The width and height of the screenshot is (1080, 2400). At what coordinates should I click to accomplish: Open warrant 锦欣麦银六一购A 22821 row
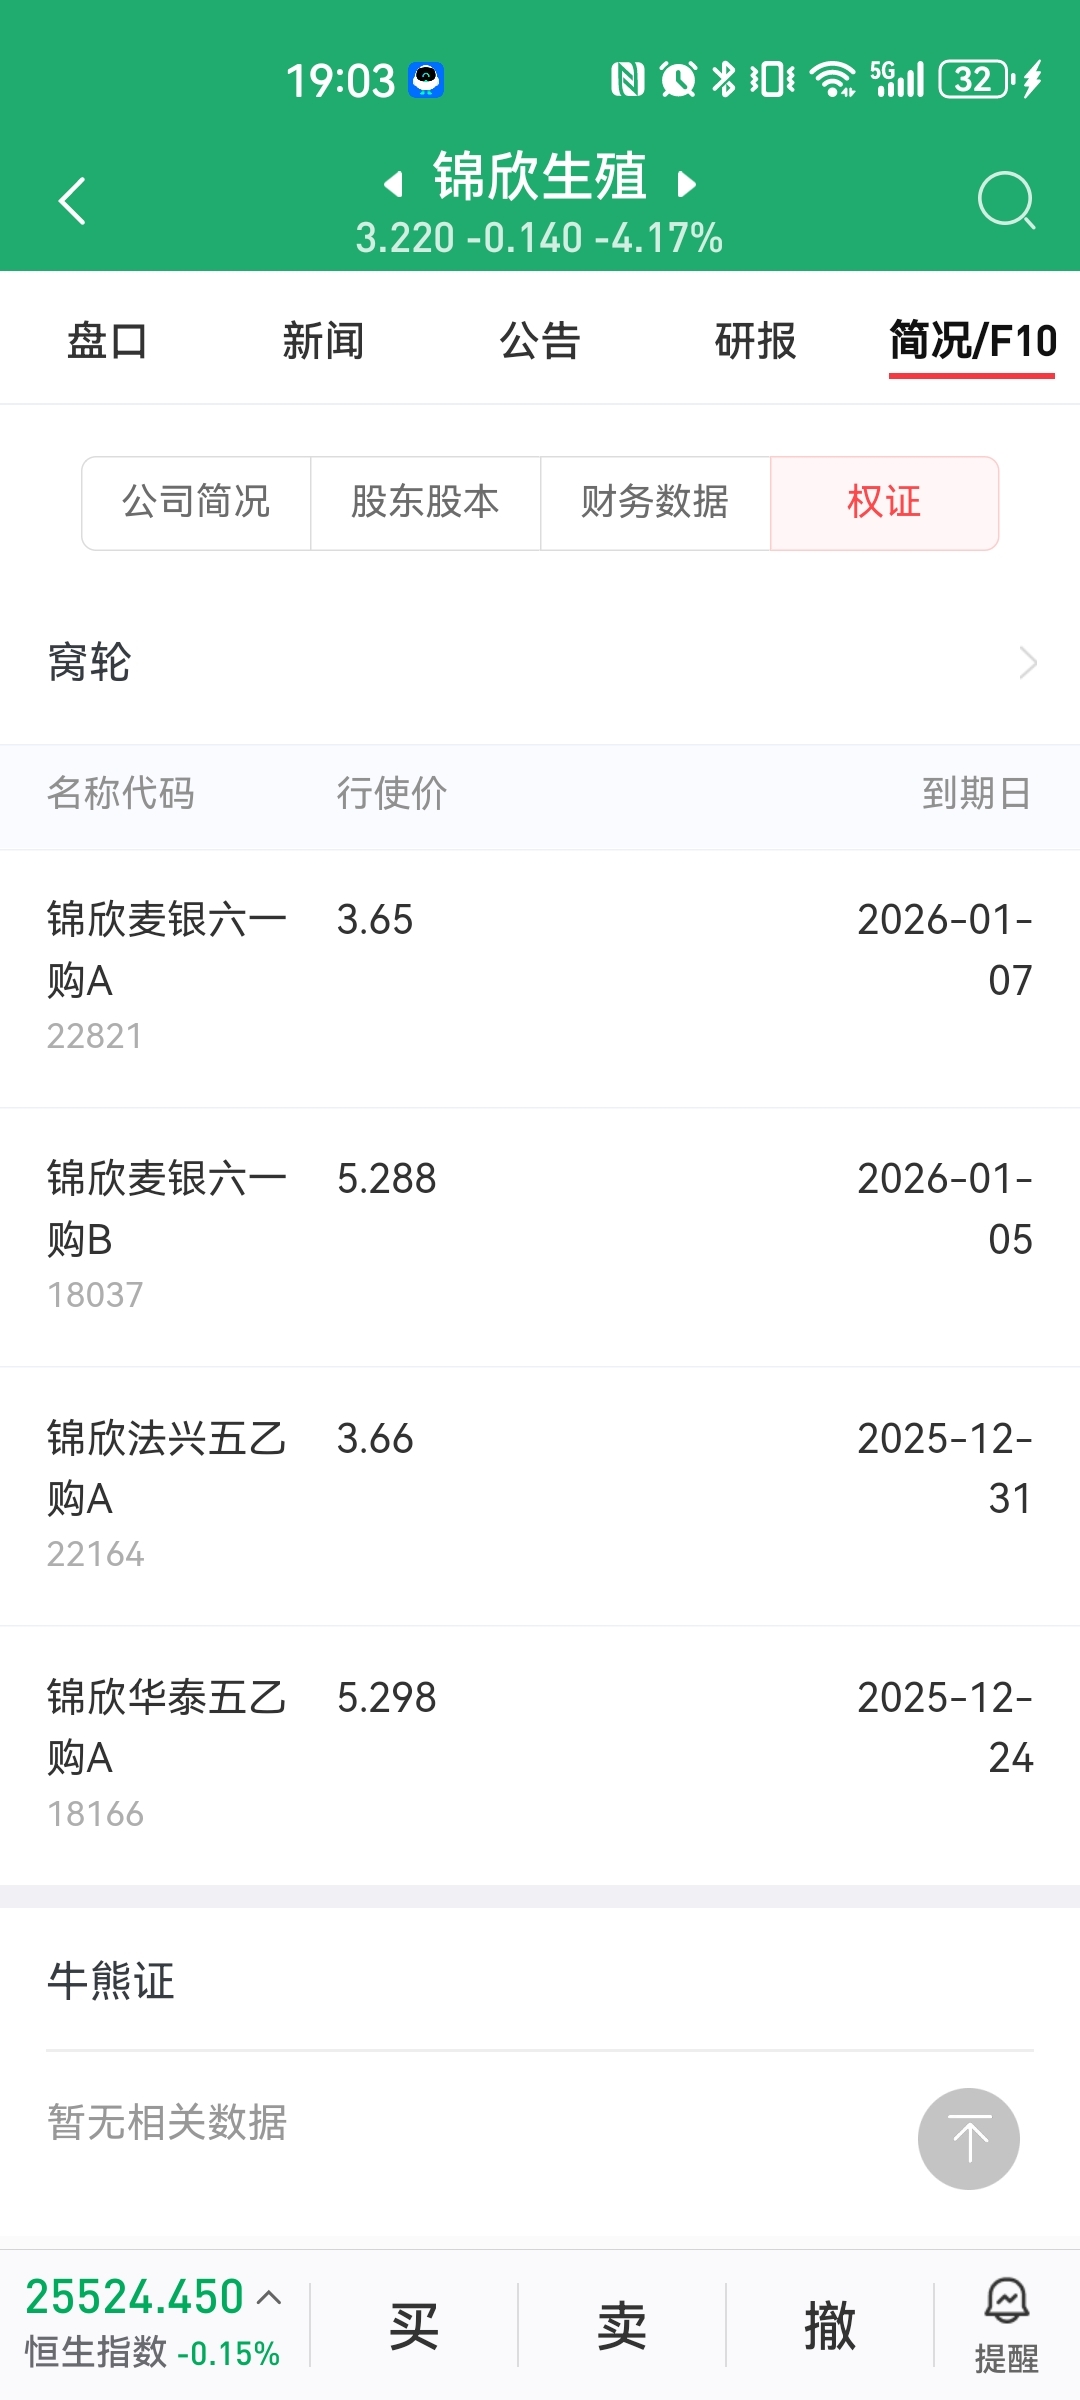tap(540, 979)
